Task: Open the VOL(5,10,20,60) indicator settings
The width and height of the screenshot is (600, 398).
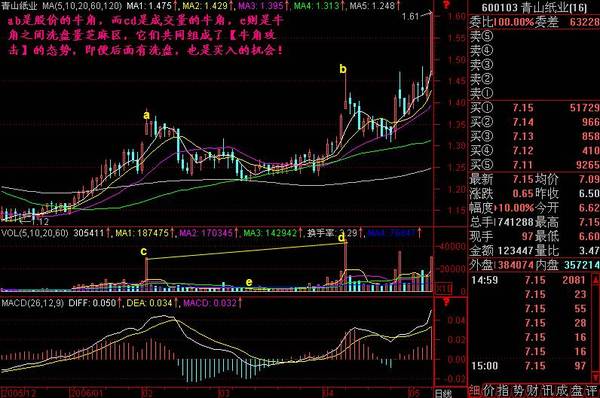Action: pos(34,233)
